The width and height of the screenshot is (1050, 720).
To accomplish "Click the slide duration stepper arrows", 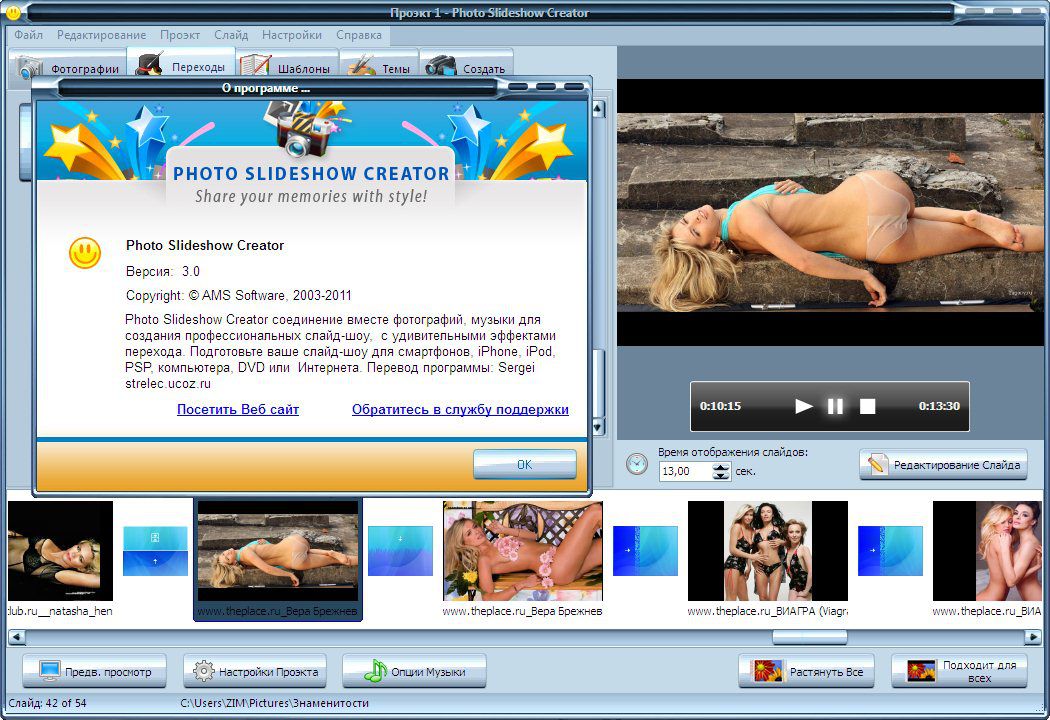I will pos(721,472).
